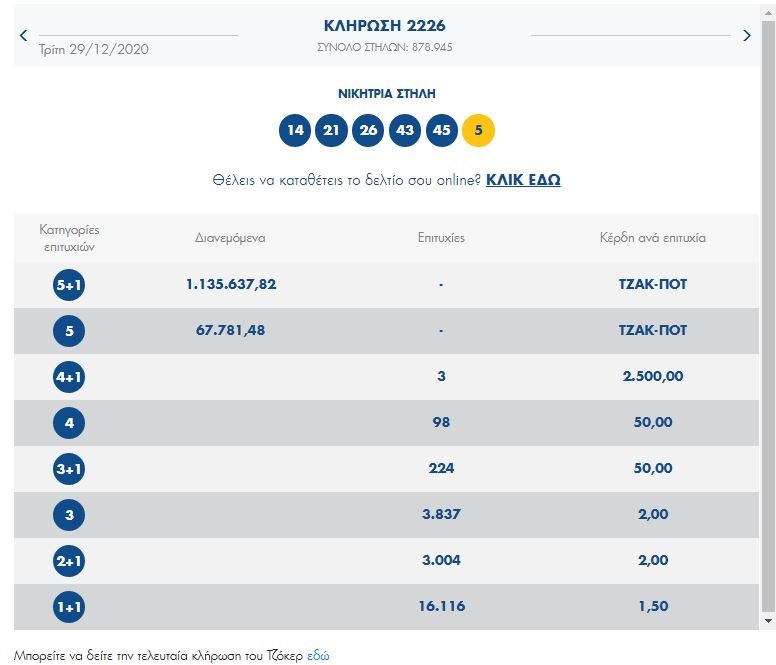Follow the εδώ link for latest draw

(x=317, y=656)
